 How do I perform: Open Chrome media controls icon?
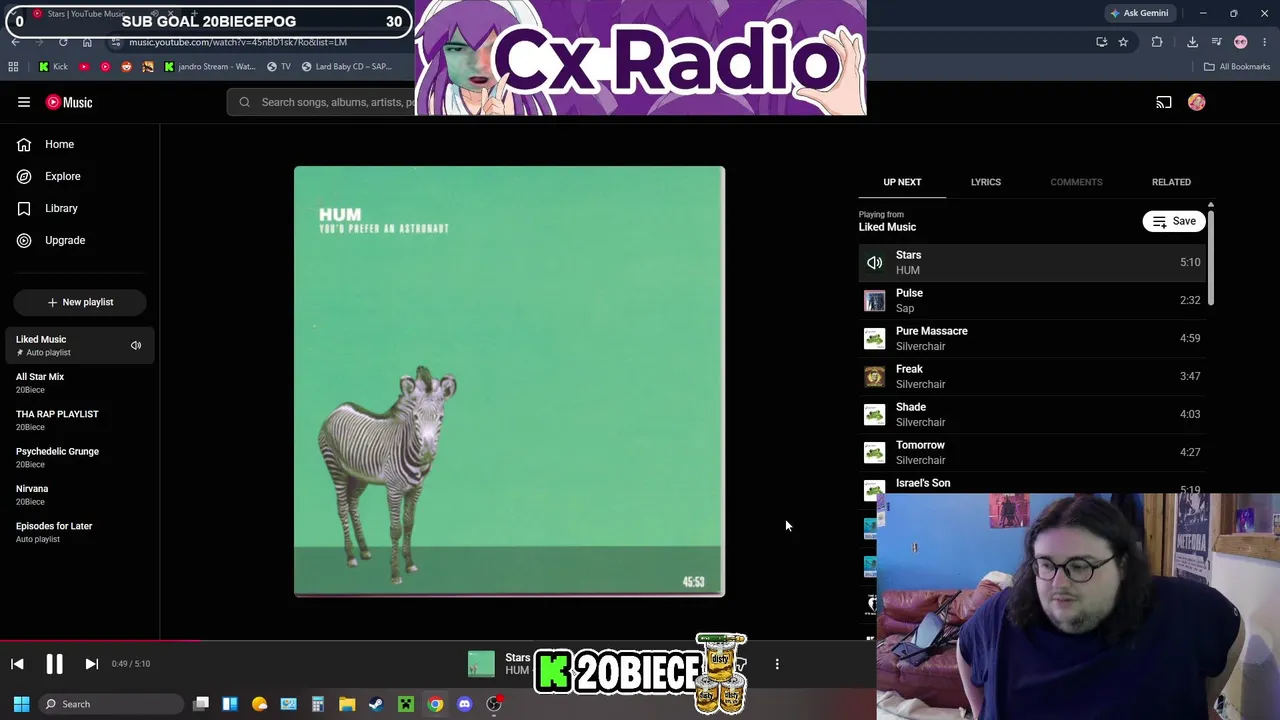pos(1217,42)
